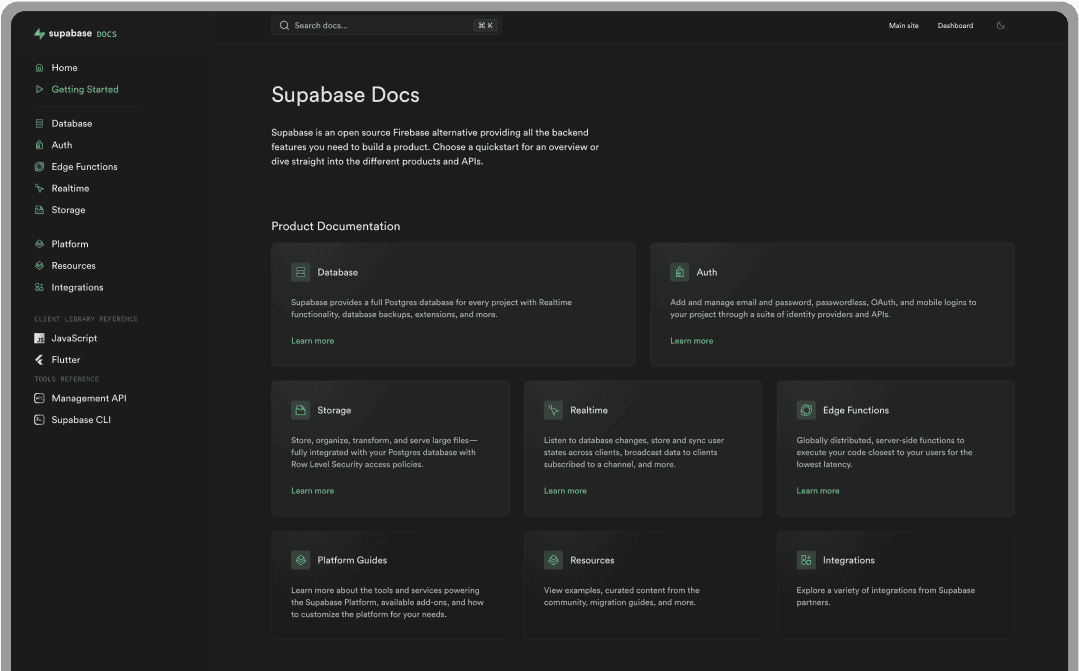Click the Supabase lightning bolt logo
This screenshot has width=1079, height=671.
(39, 34)
